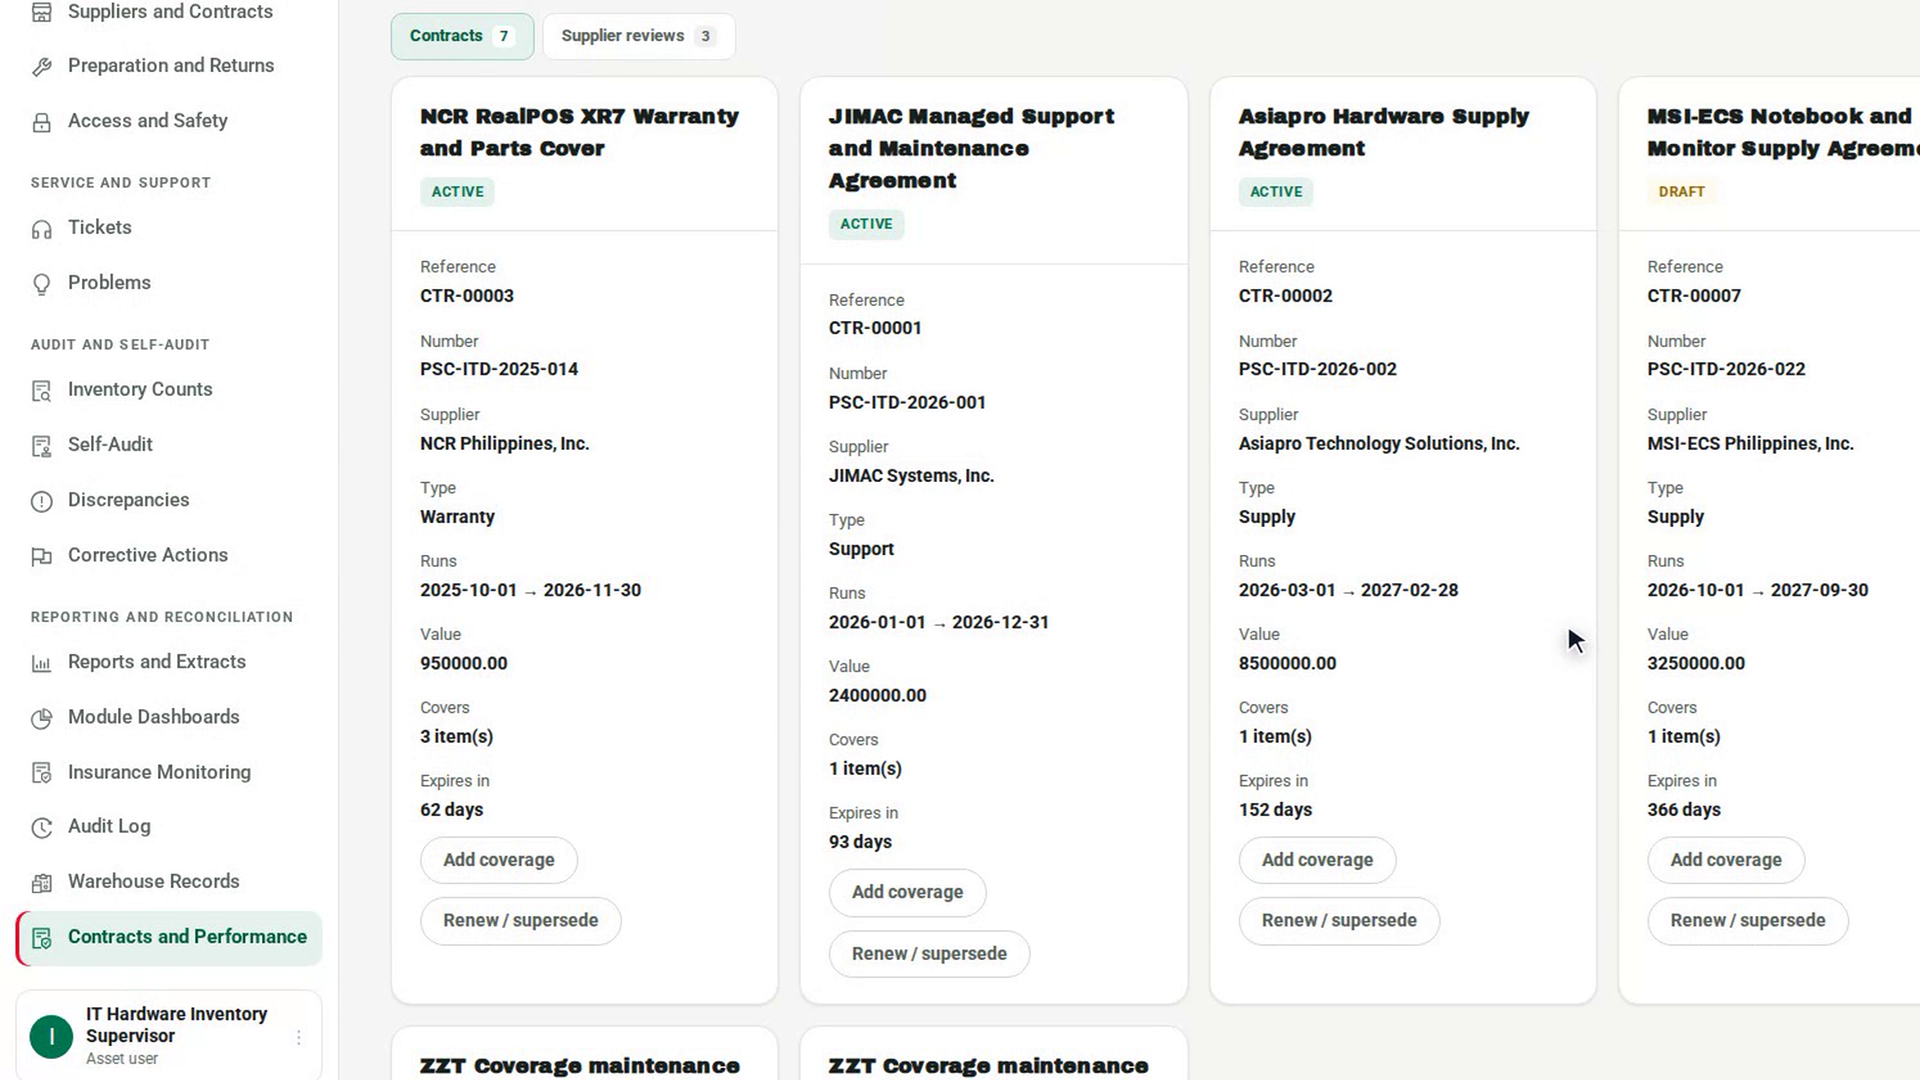
Task: Open the Audit Log page
Action: 170,827
